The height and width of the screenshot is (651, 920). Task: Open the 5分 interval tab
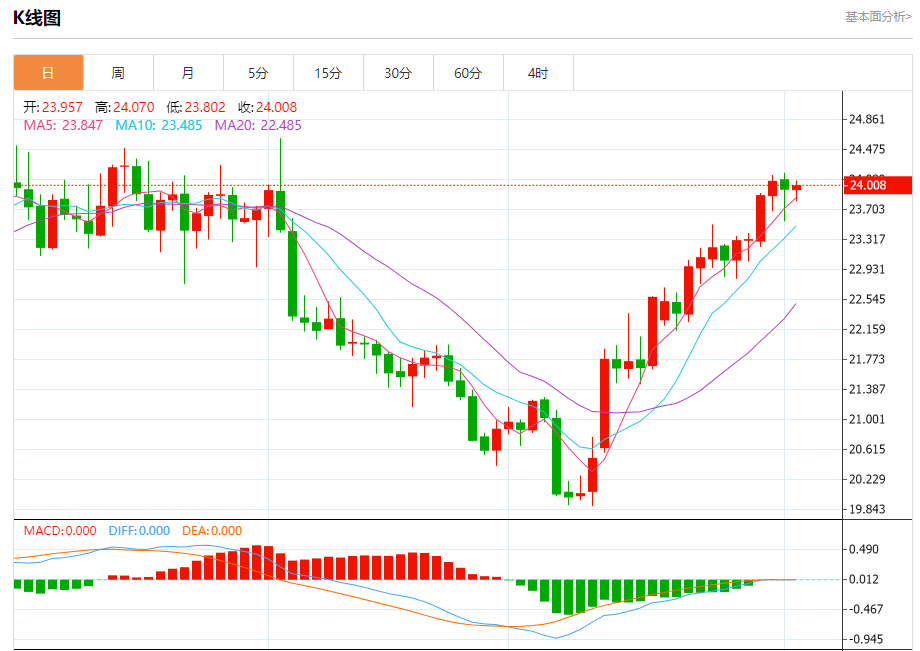(x=258, y=73)
